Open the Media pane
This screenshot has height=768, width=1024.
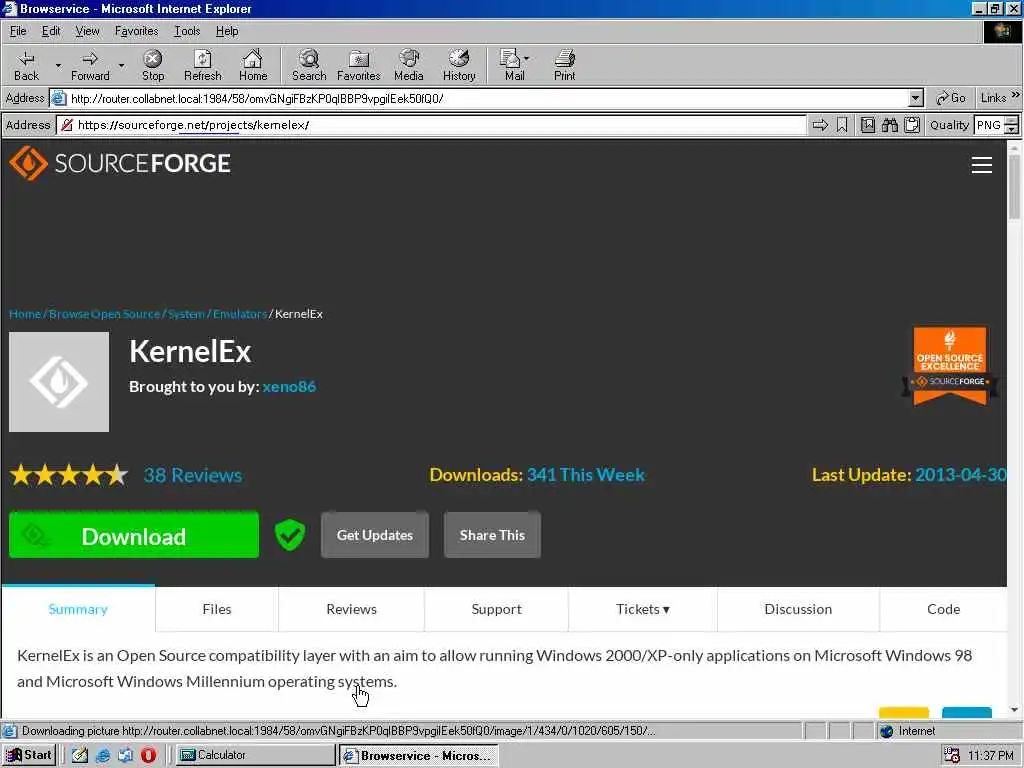pos(409,65)
